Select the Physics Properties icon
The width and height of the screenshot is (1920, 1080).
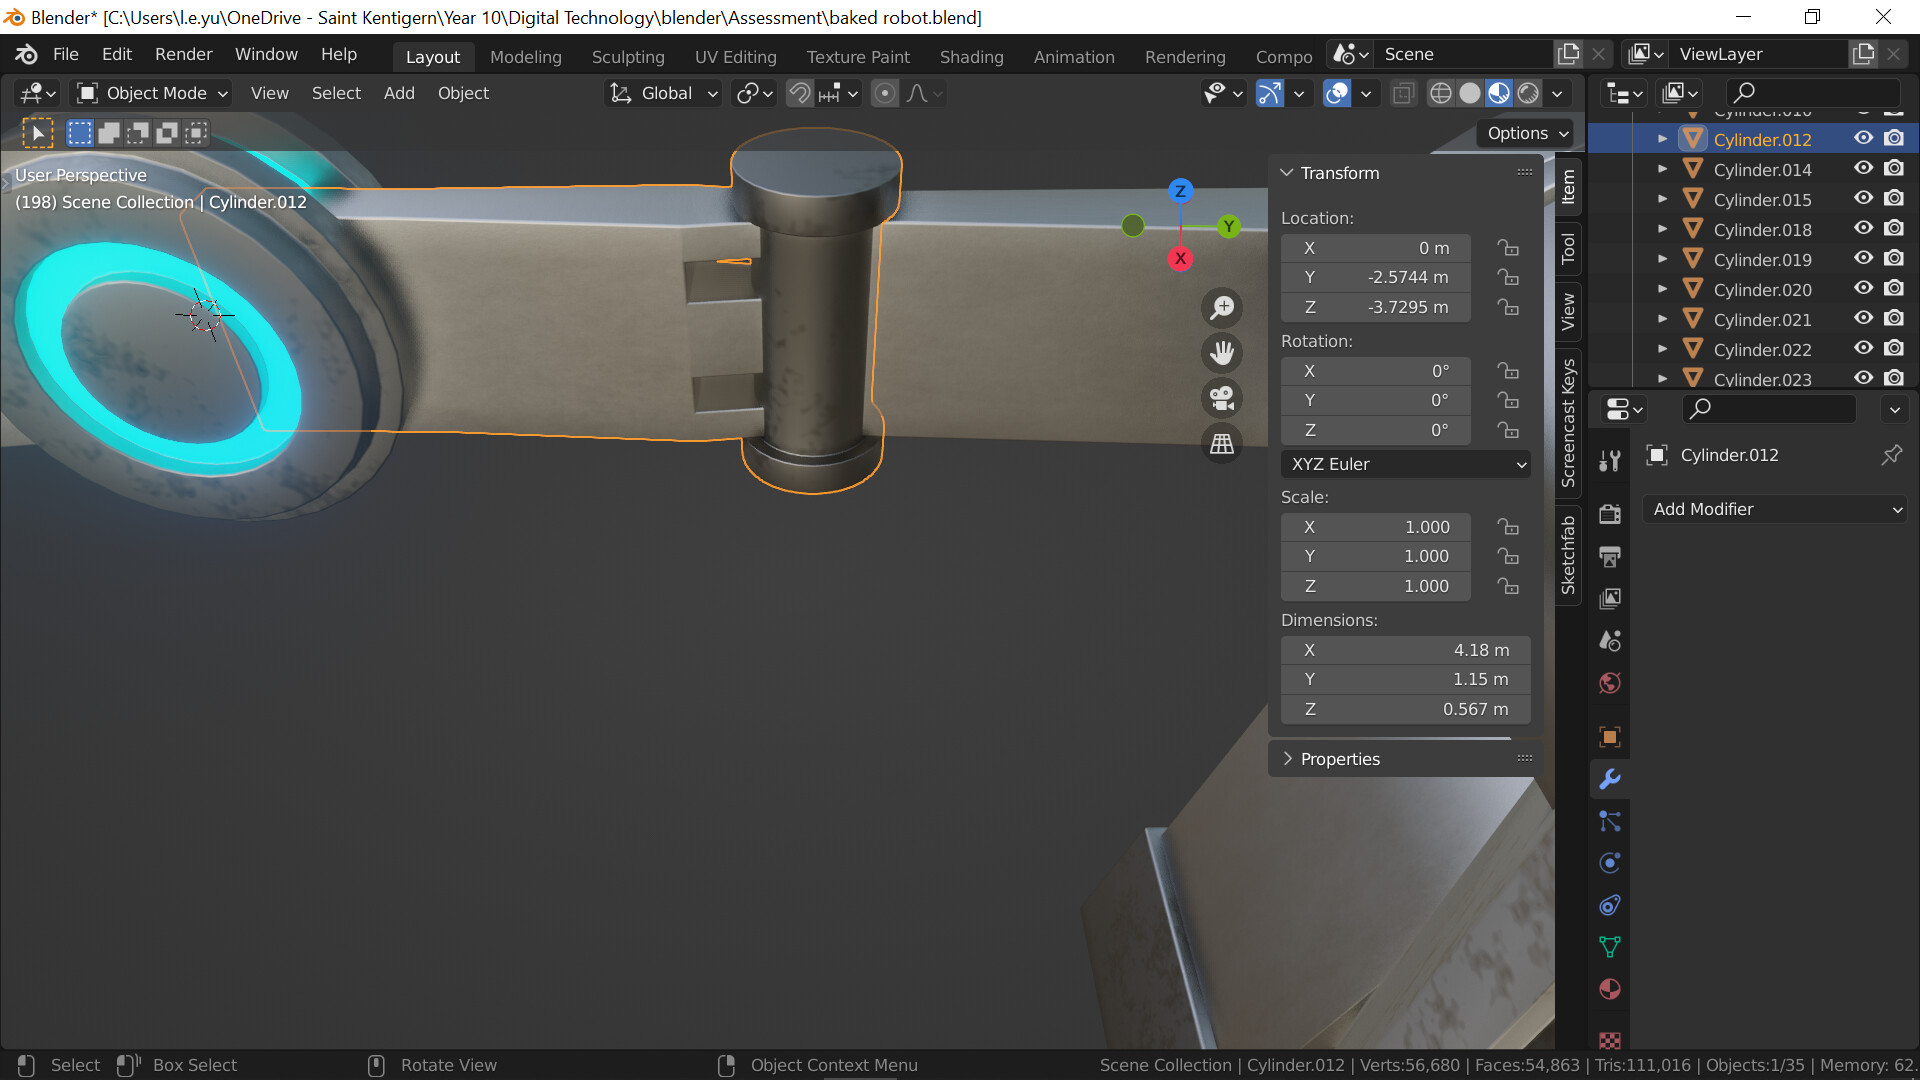coord(1609,862)
